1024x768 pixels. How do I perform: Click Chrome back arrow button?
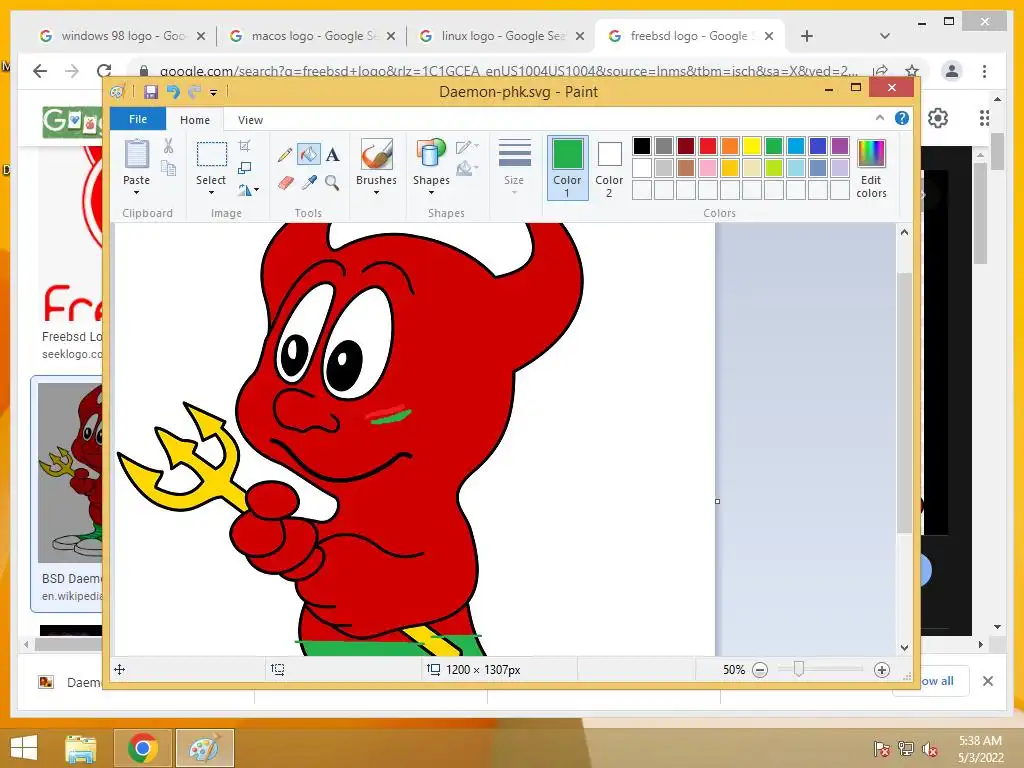click(40, 71)
